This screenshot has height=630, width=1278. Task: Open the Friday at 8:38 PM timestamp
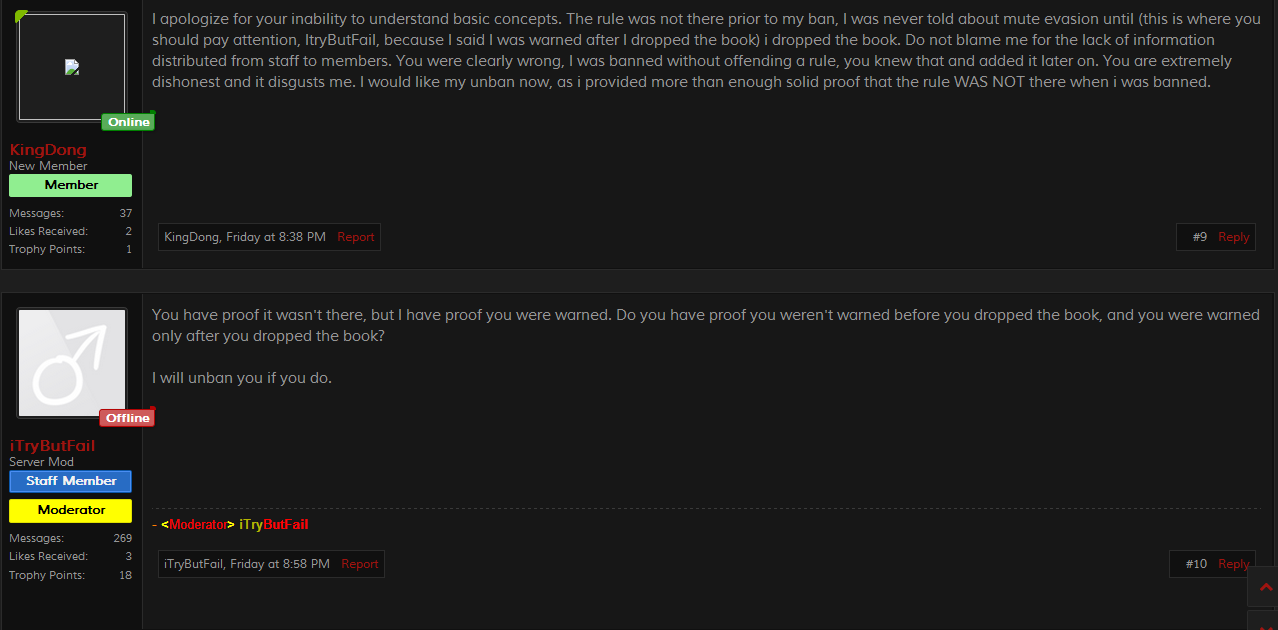click(276, 237)
